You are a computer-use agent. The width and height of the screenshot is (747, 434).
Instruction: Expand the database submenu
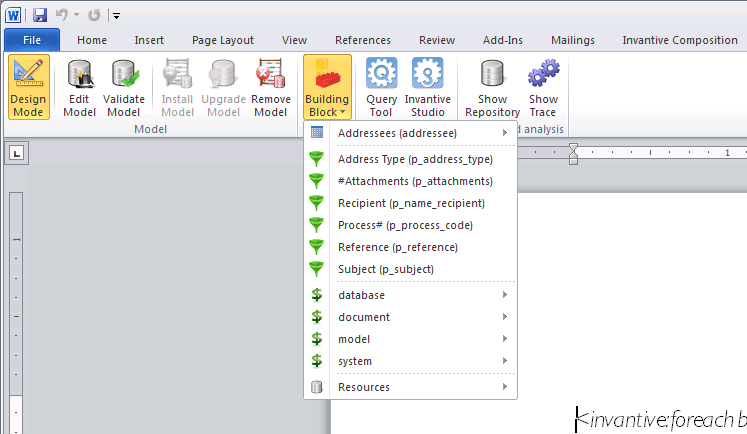pos(410,295)
